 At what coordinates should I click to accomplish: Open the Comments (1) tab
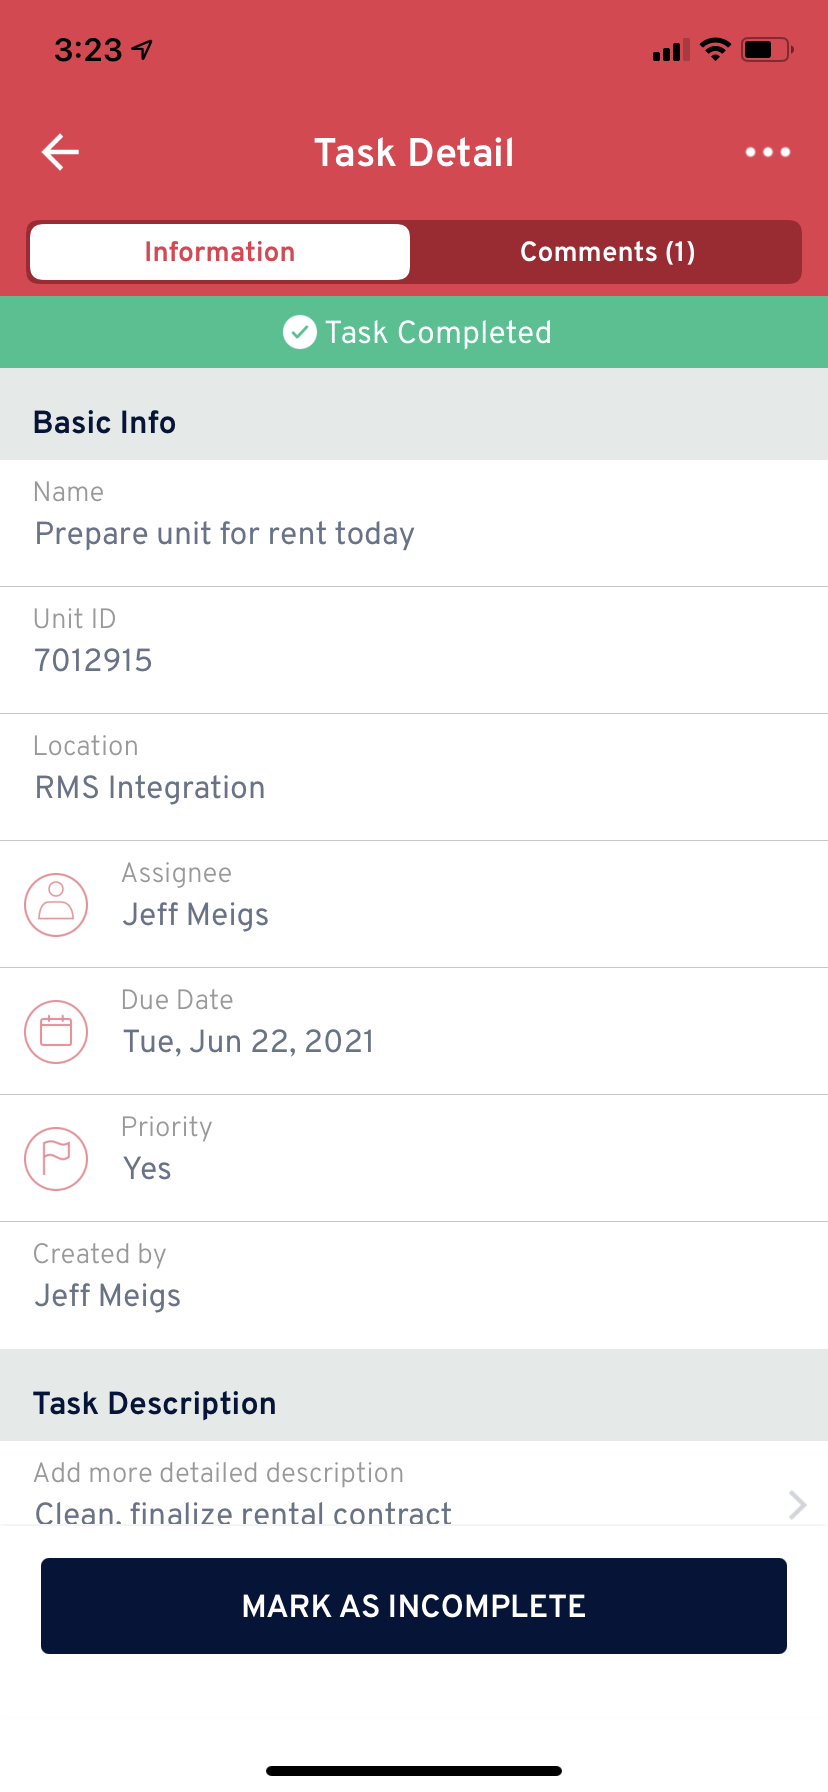click(607, 252)
